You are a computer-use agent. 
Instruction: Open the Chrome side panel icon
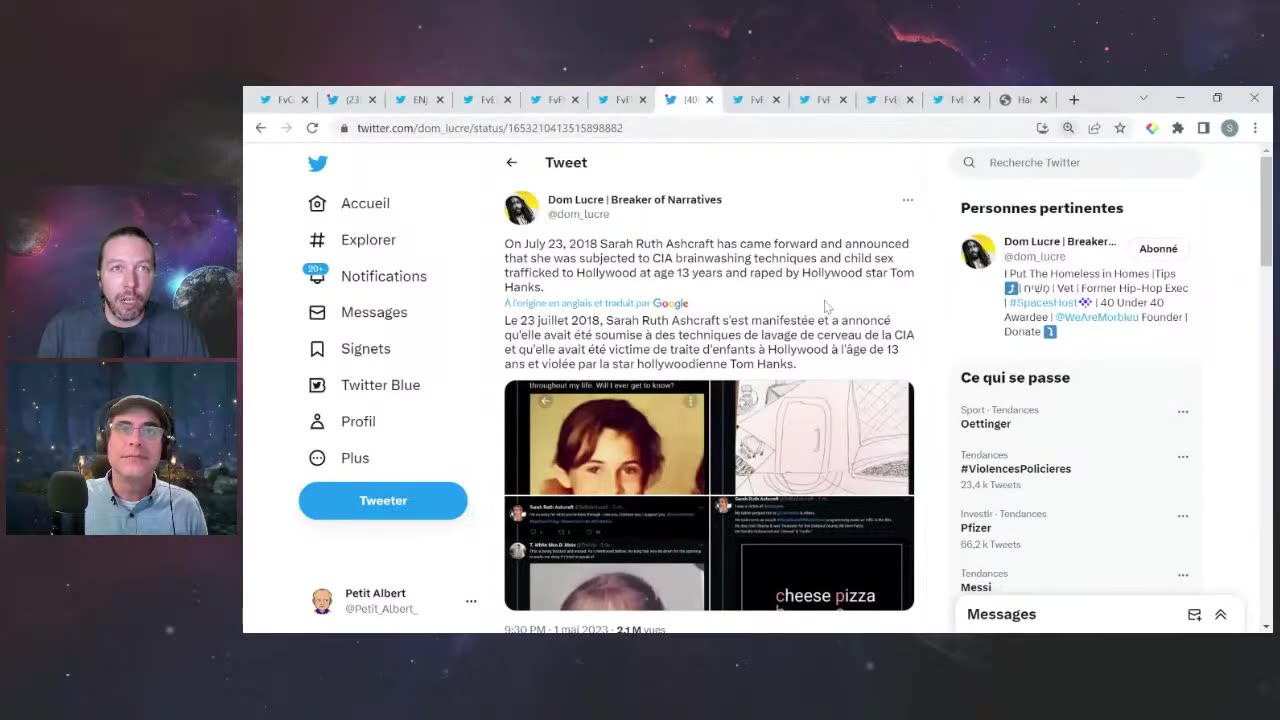1203,128
